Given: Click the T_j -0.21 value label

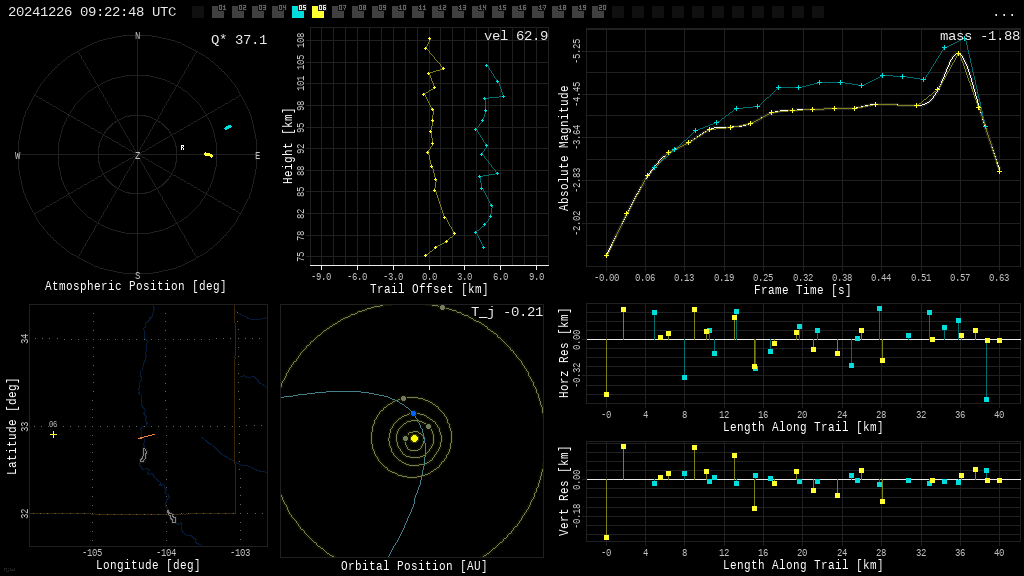Looking at the screenshot, I should coord(507,312).
